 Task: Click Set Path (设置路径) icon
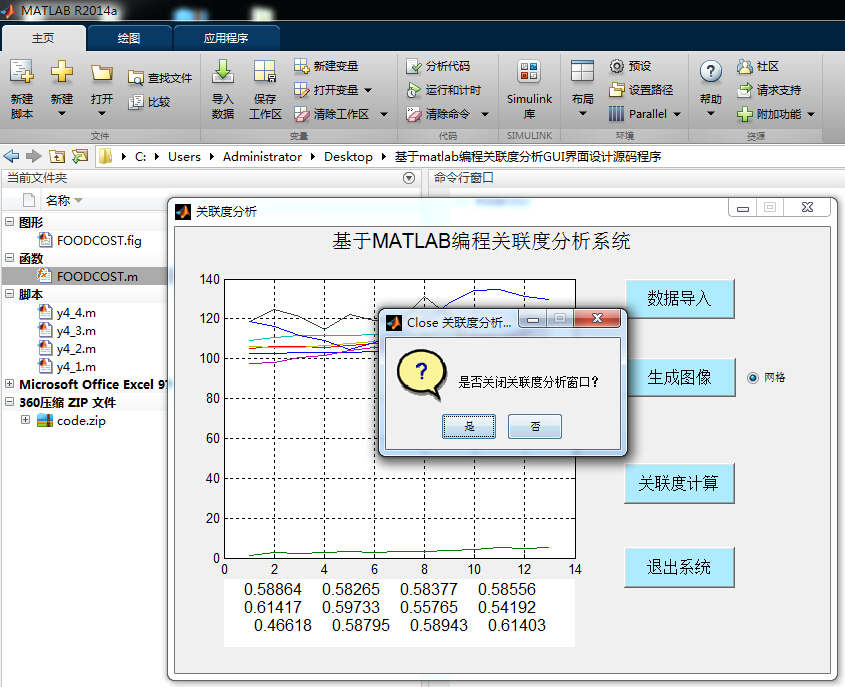pyautogui.click(x=617, y=90)
